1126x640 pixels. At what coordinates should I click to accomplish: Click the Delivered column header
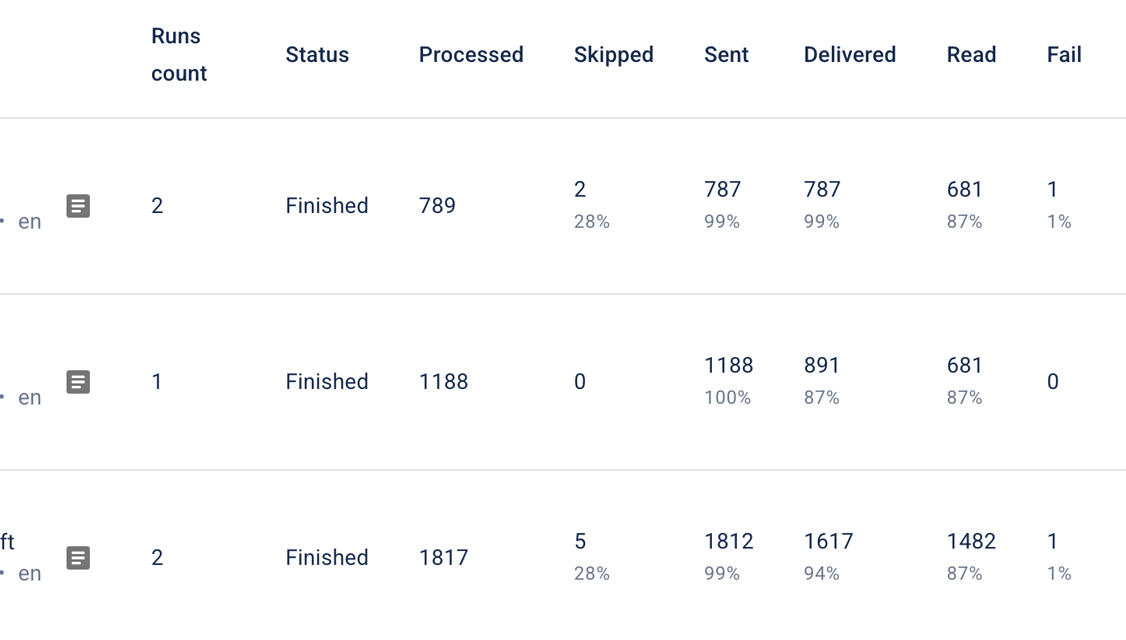click(849, 55)
